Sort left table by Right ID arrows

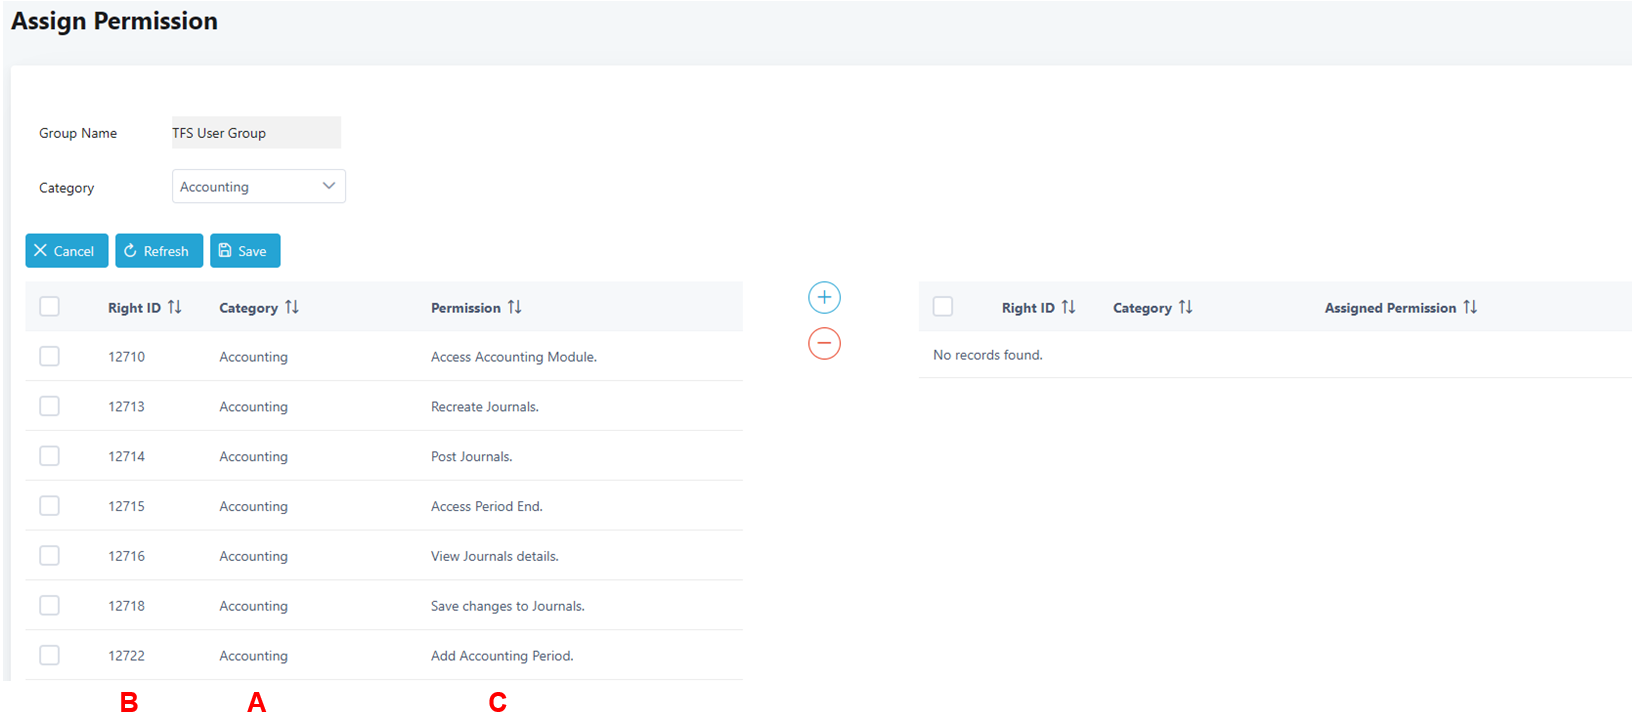point(175,307)
